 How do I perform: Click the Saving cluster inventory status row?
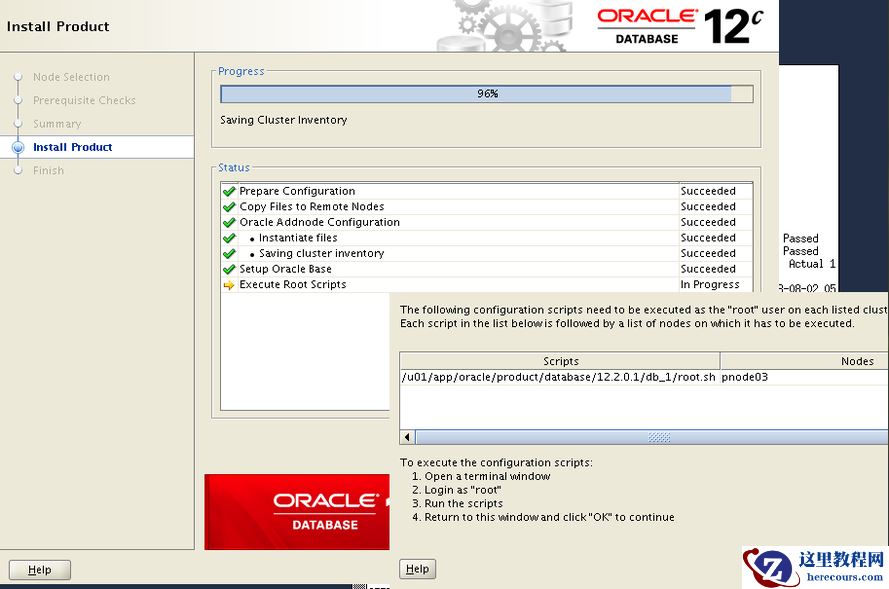tap(486, 253)
